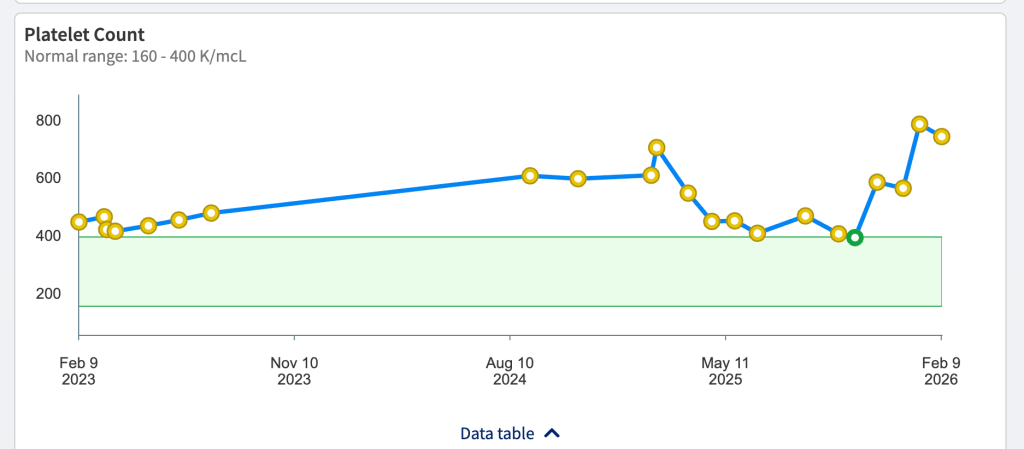Click the data point right after the 700 peak

[688, 193]
